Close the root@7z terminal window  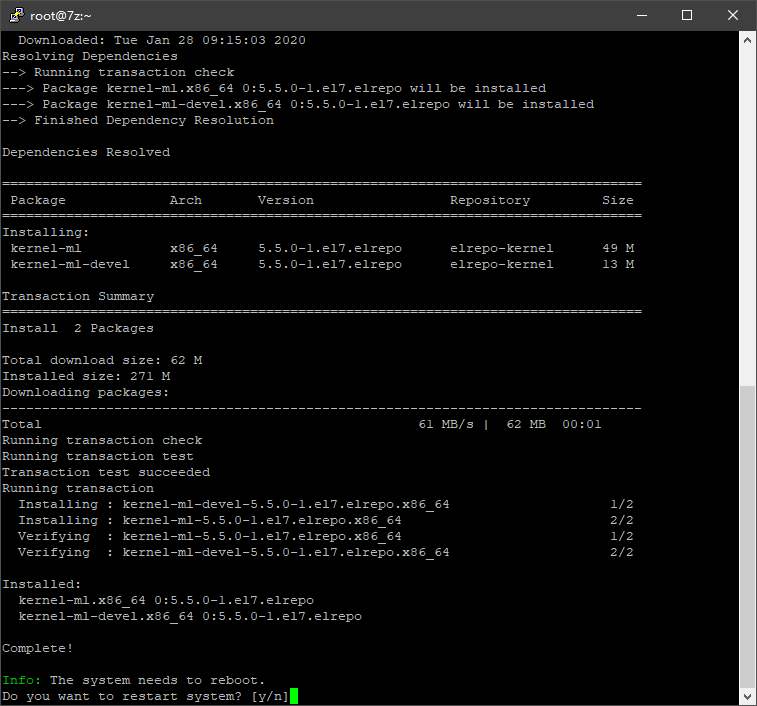[732, 15]
